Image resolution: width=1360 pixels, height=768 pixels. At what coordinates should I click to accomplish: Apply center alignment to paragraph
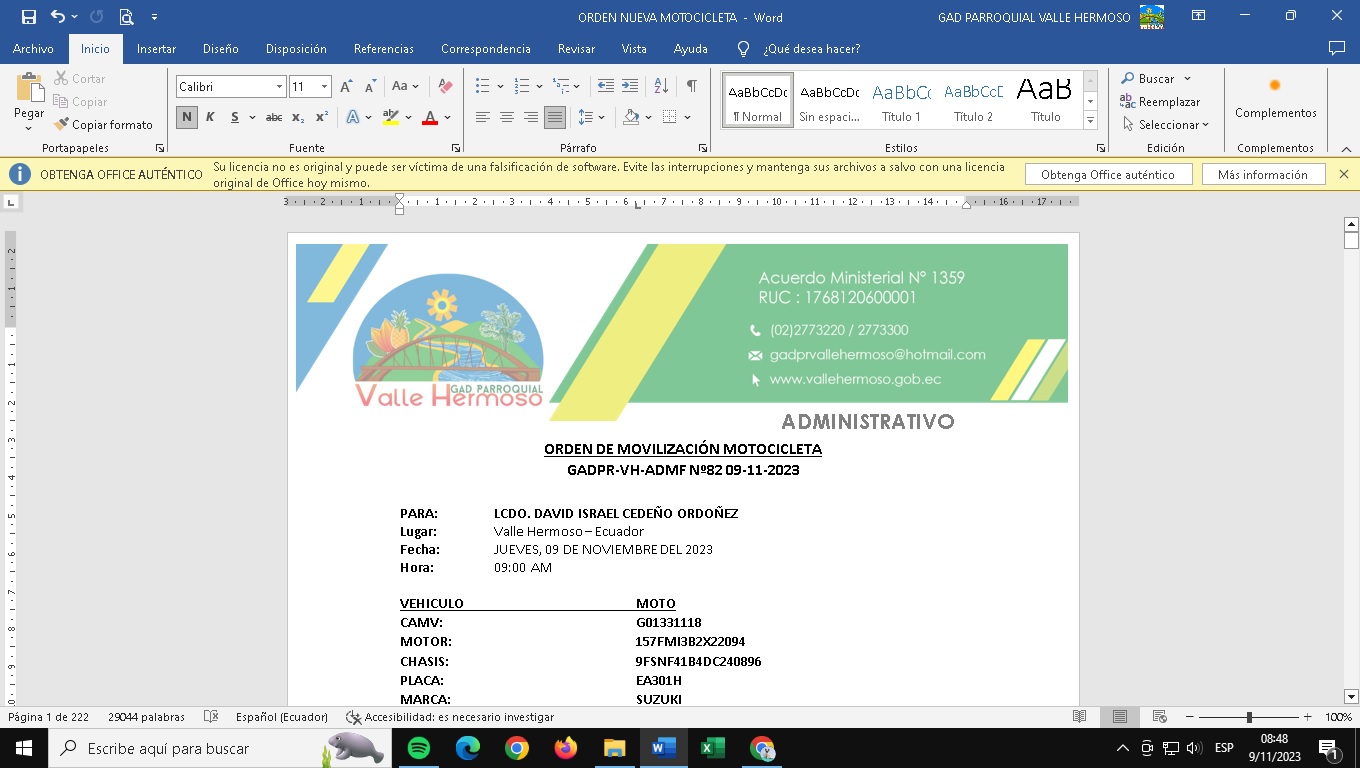[x=507, y=117]
